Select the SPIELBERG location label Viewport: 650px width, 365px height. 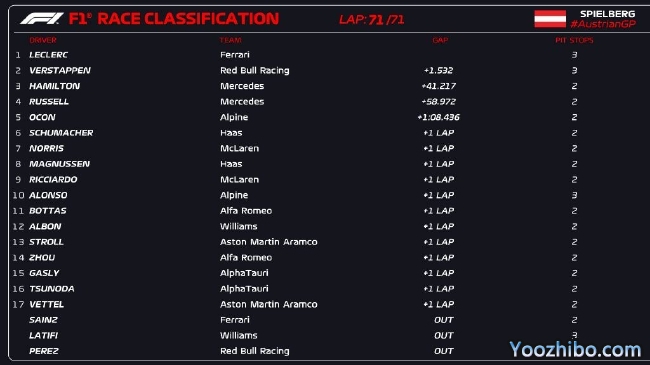click(x=607, y=14)
